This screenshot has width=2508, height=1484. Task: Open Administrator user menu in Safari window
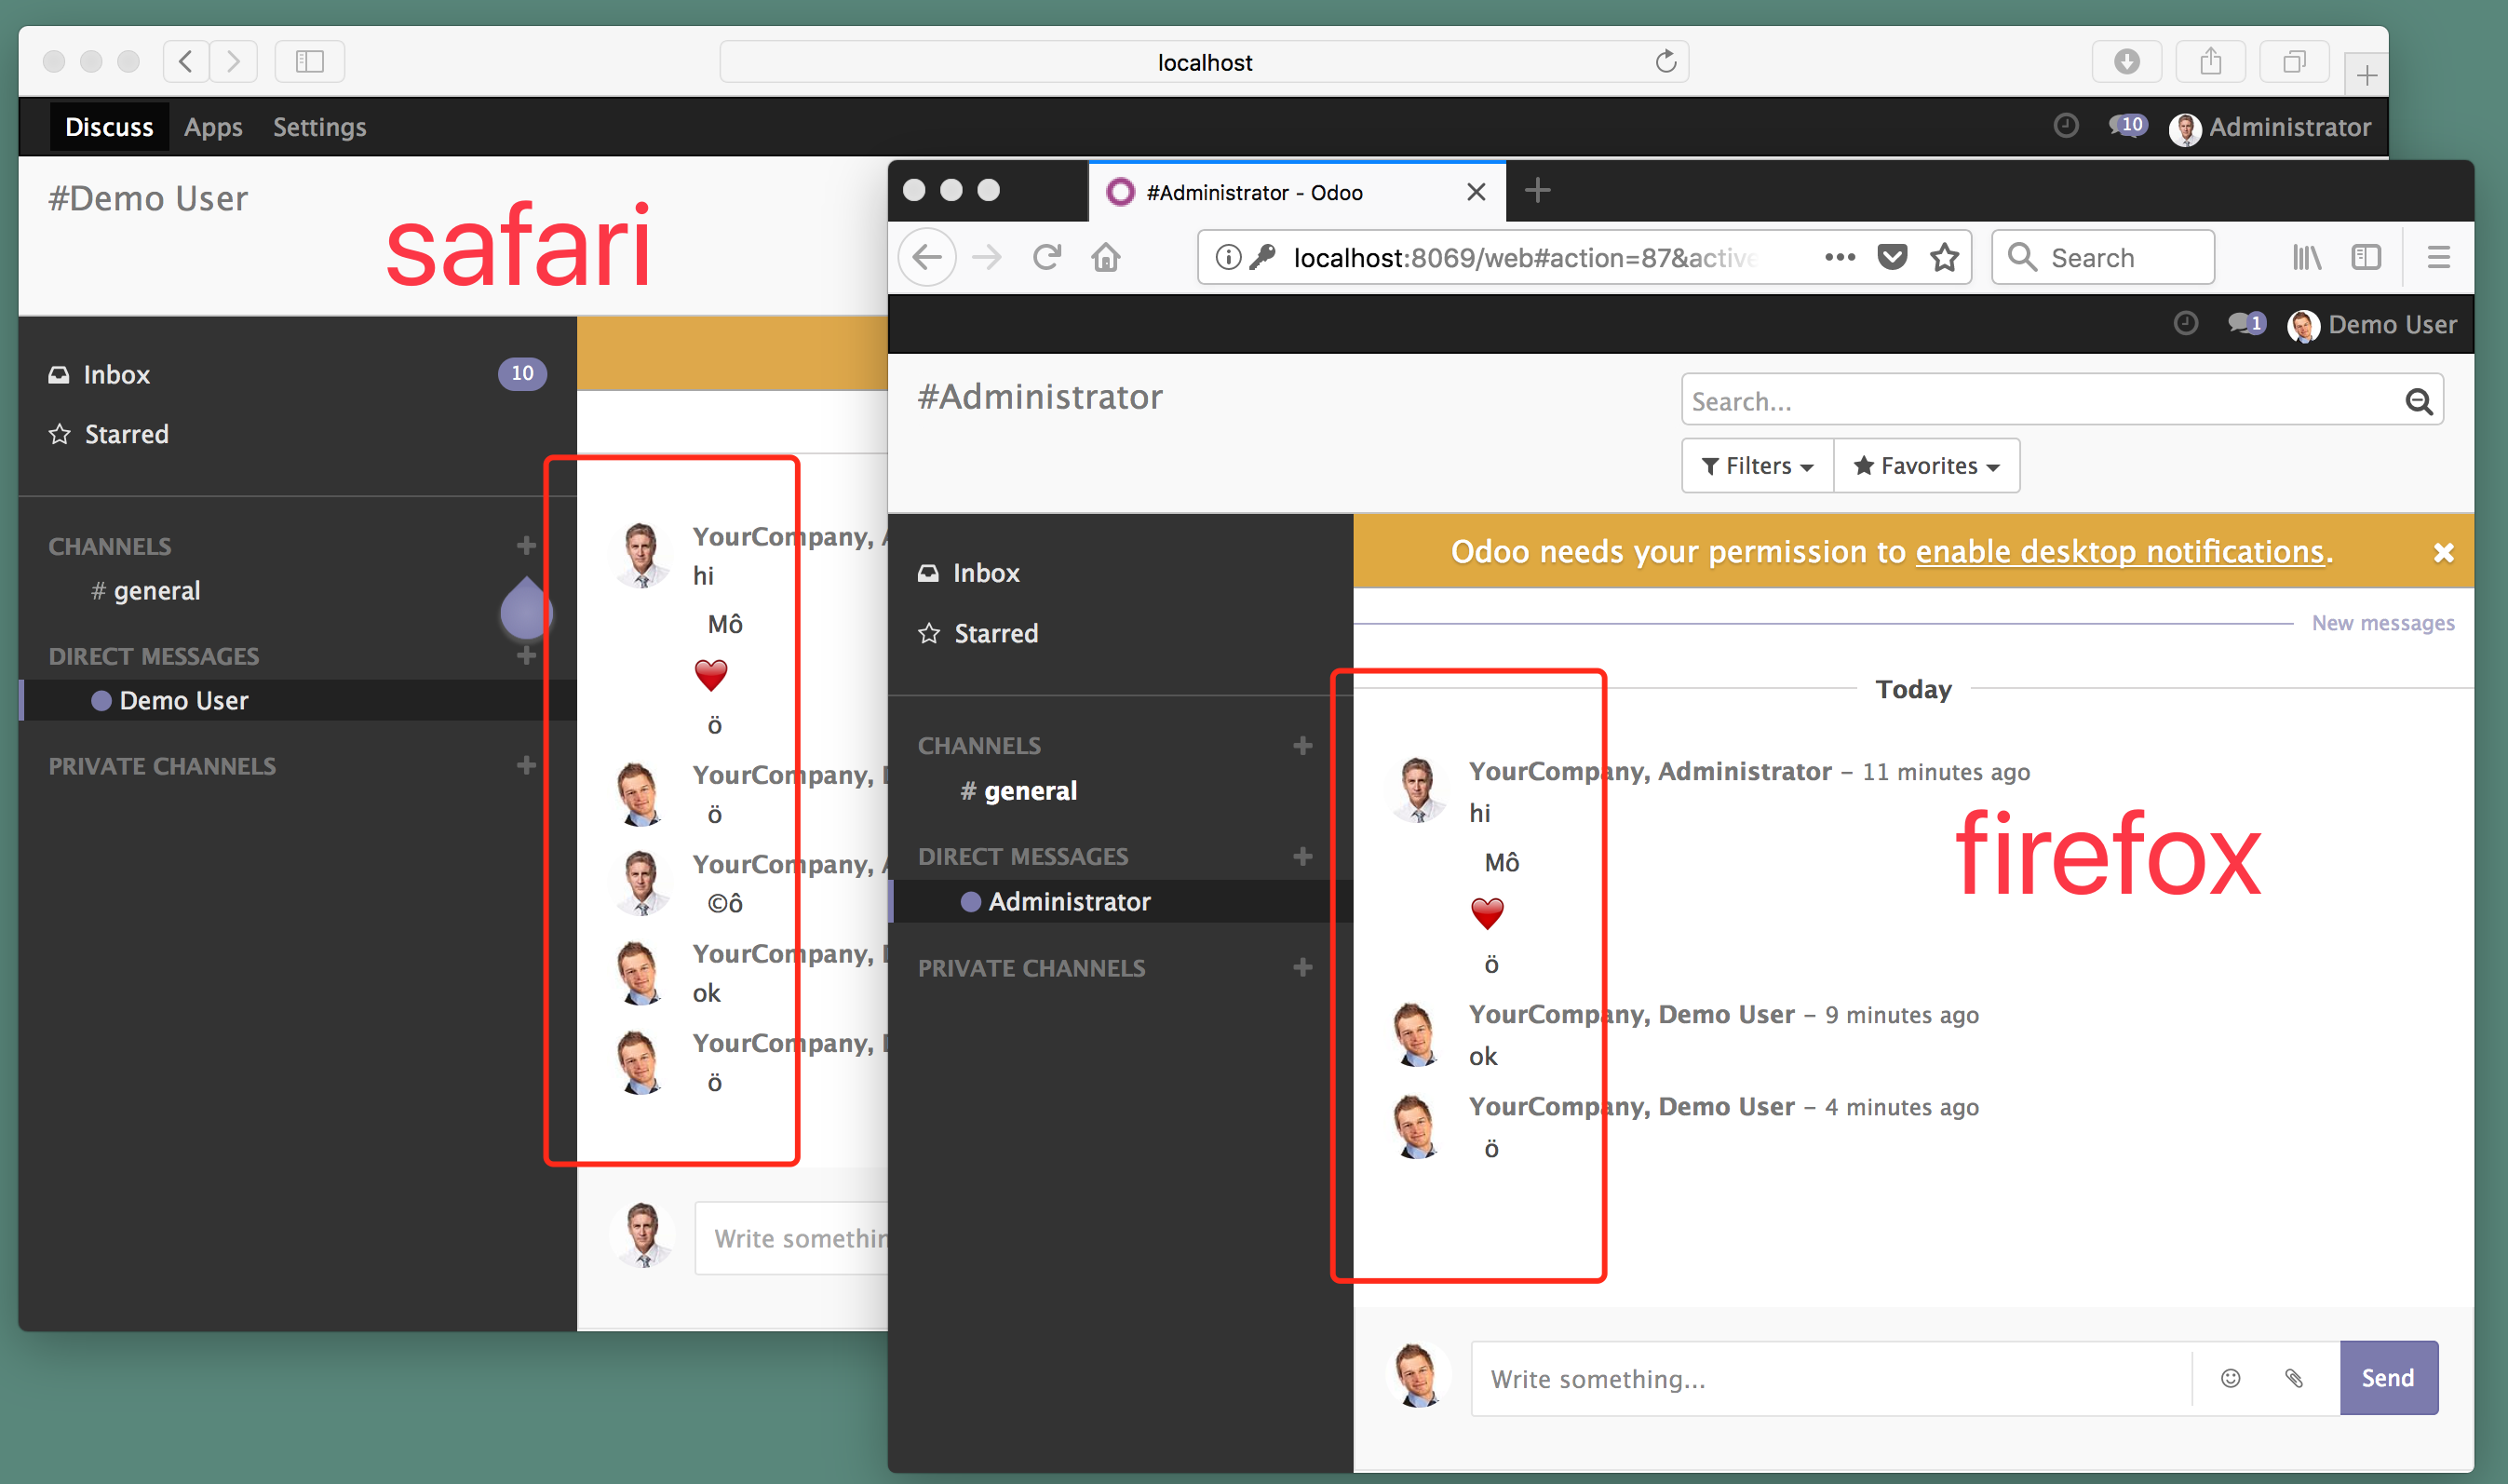tap(2270, 128)
